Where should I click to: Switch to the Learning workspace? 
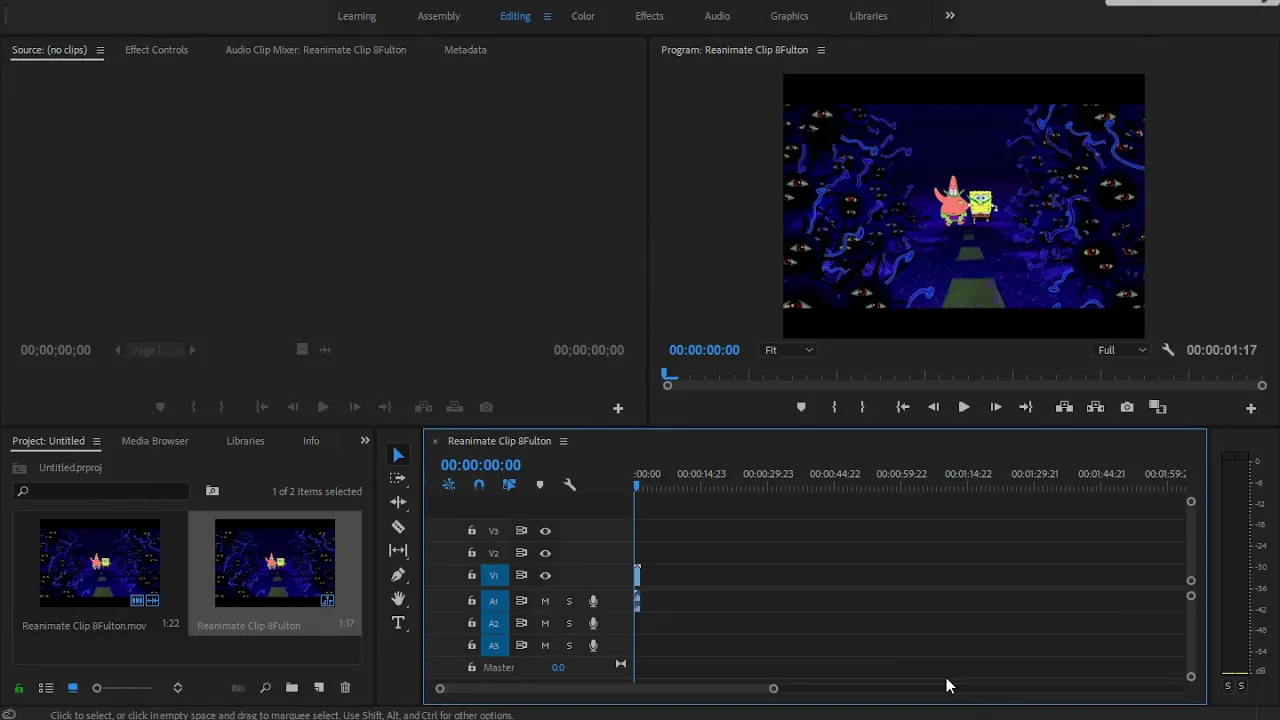(x=357, y=16)
